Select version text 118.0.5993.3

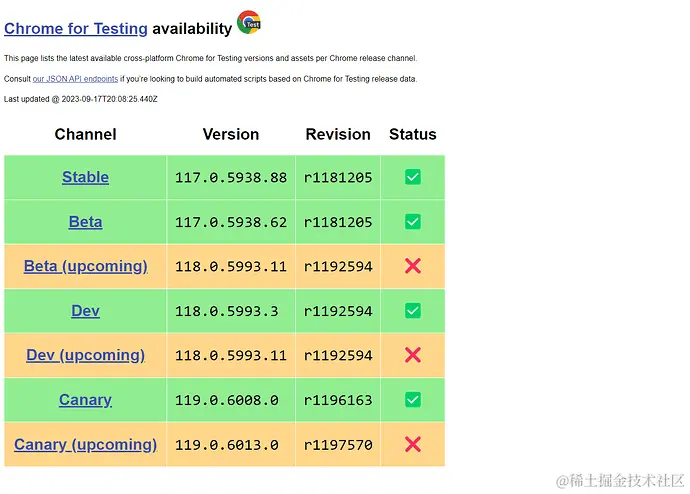click(227, 311)
